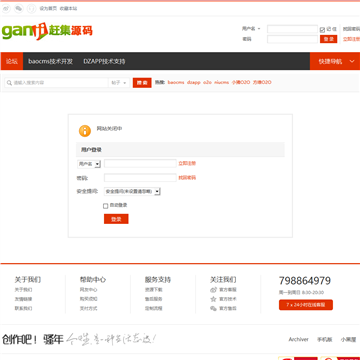
Task: Click the 购买须知 footer link
Action: 89,299
